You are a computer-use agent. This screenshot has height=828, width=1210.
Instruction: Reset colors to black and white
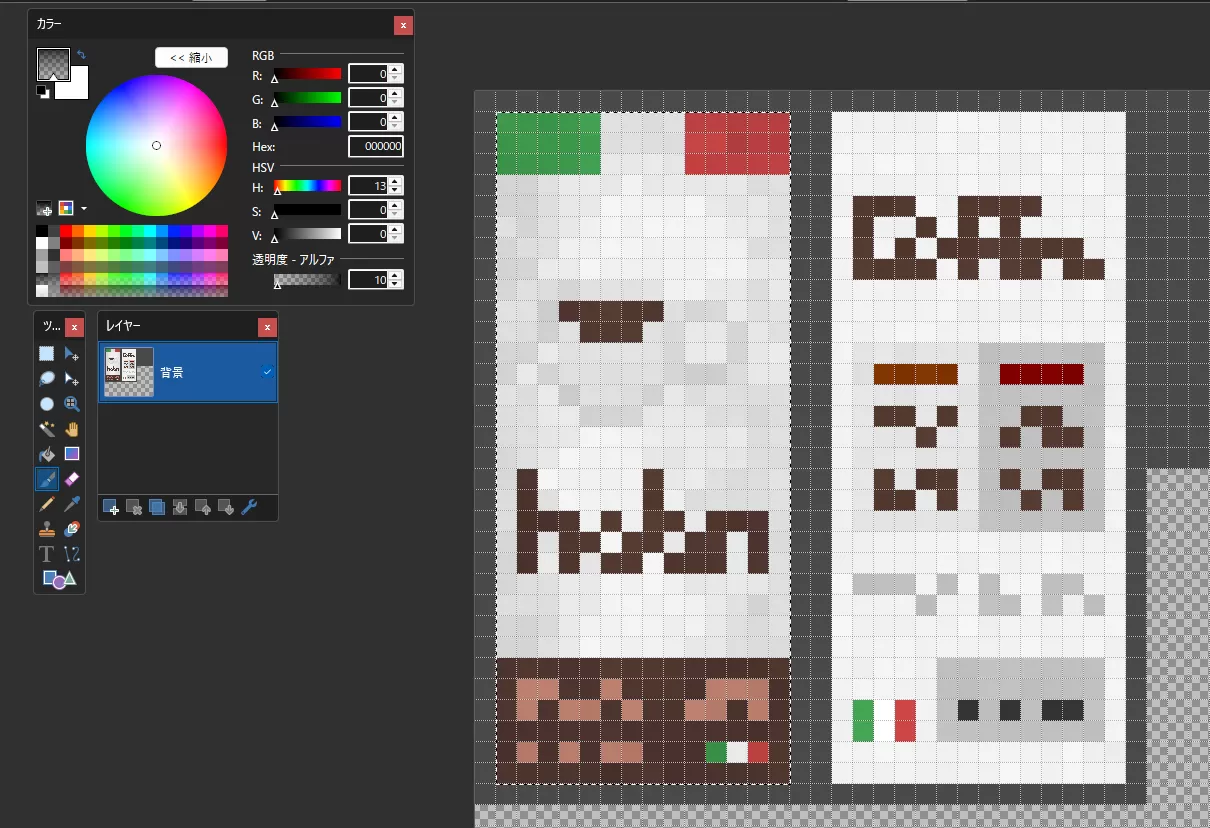[42, 92]
